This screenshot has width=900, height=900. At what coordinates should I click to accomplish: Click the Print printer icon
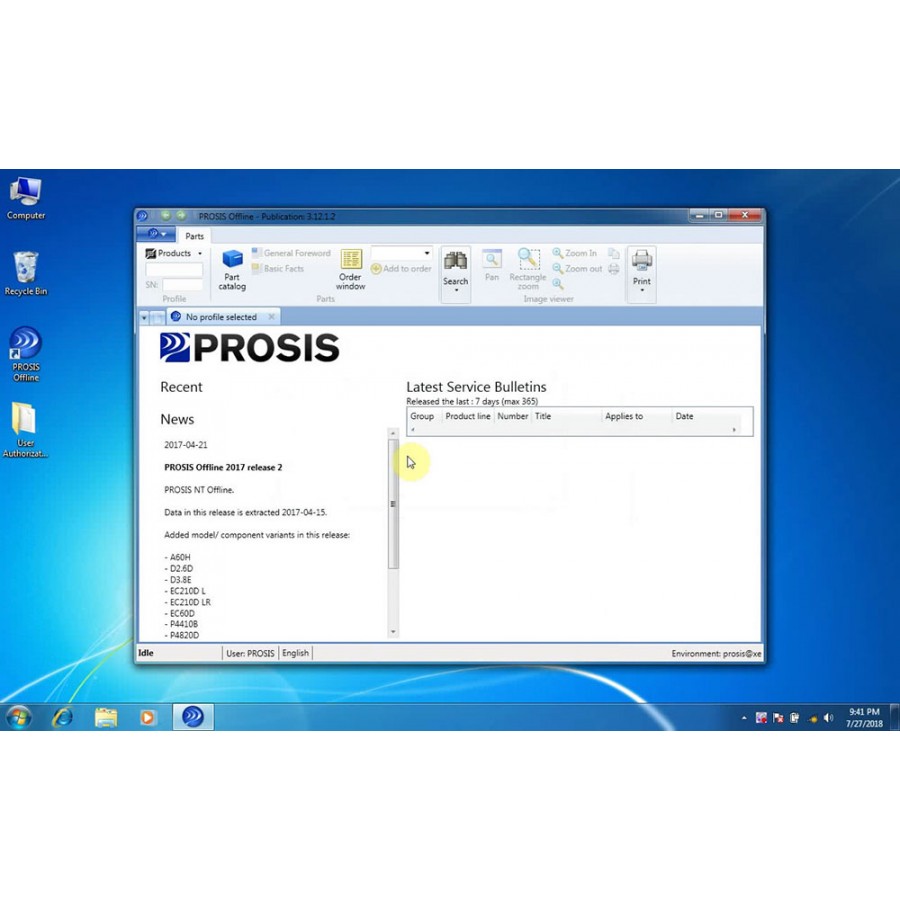[642, 261]
